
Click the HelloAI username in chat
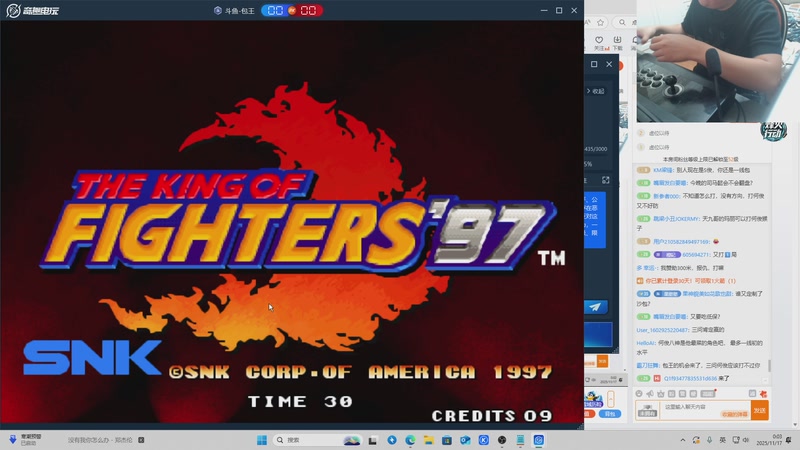pyautogui.click(x=645, y=343)
